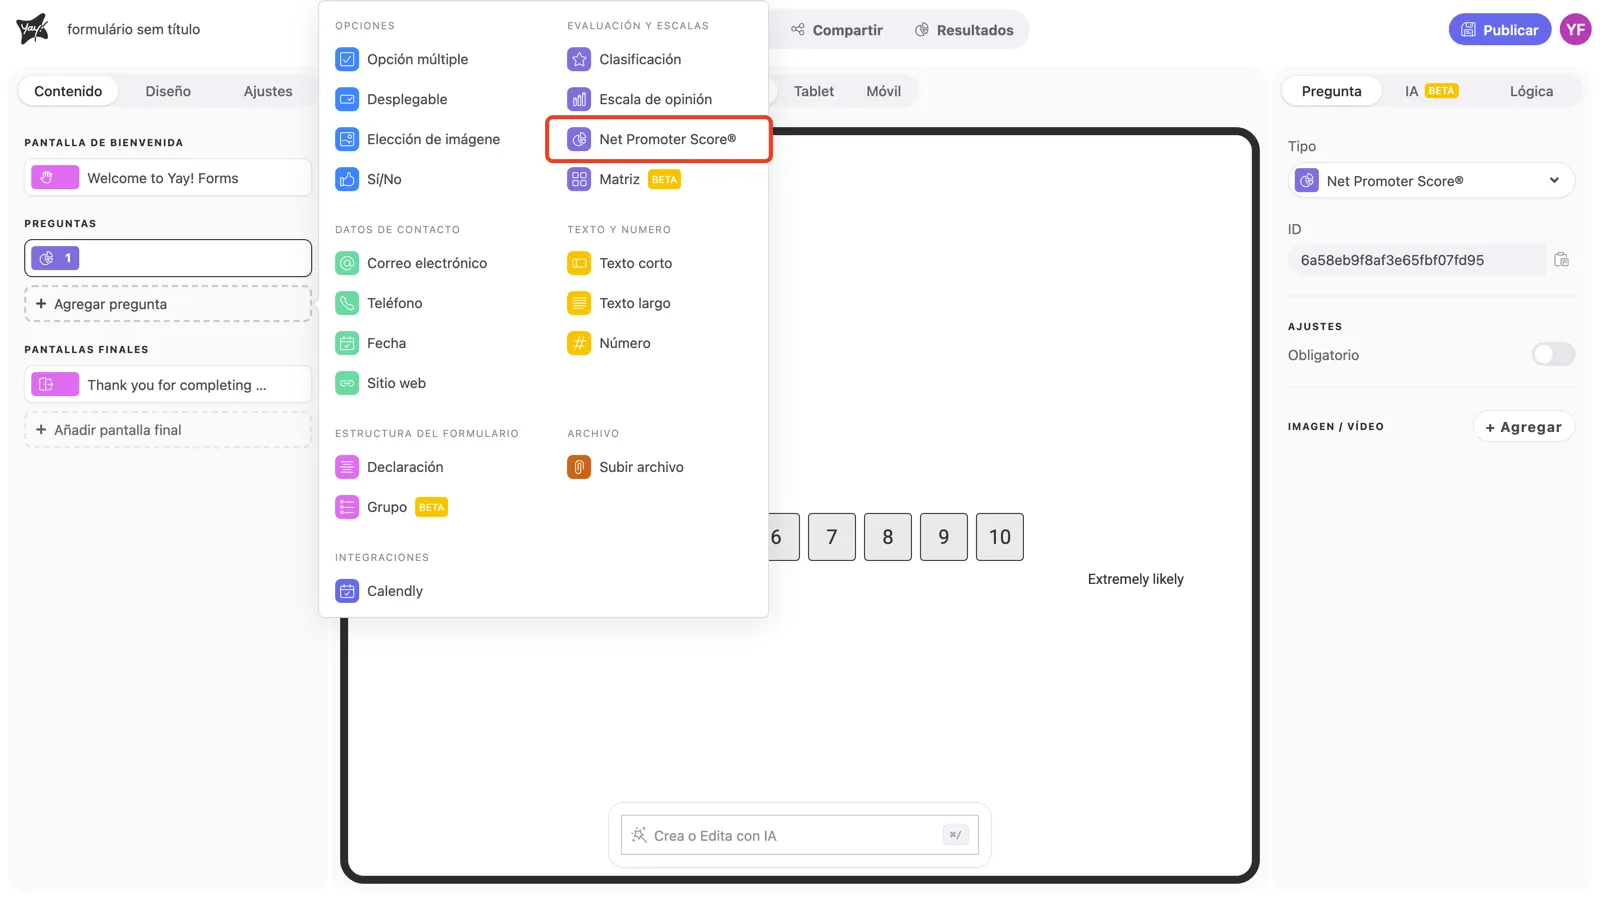
Task: Click the Crea o Edita con IA field
Action: click(x=800, y=835)
